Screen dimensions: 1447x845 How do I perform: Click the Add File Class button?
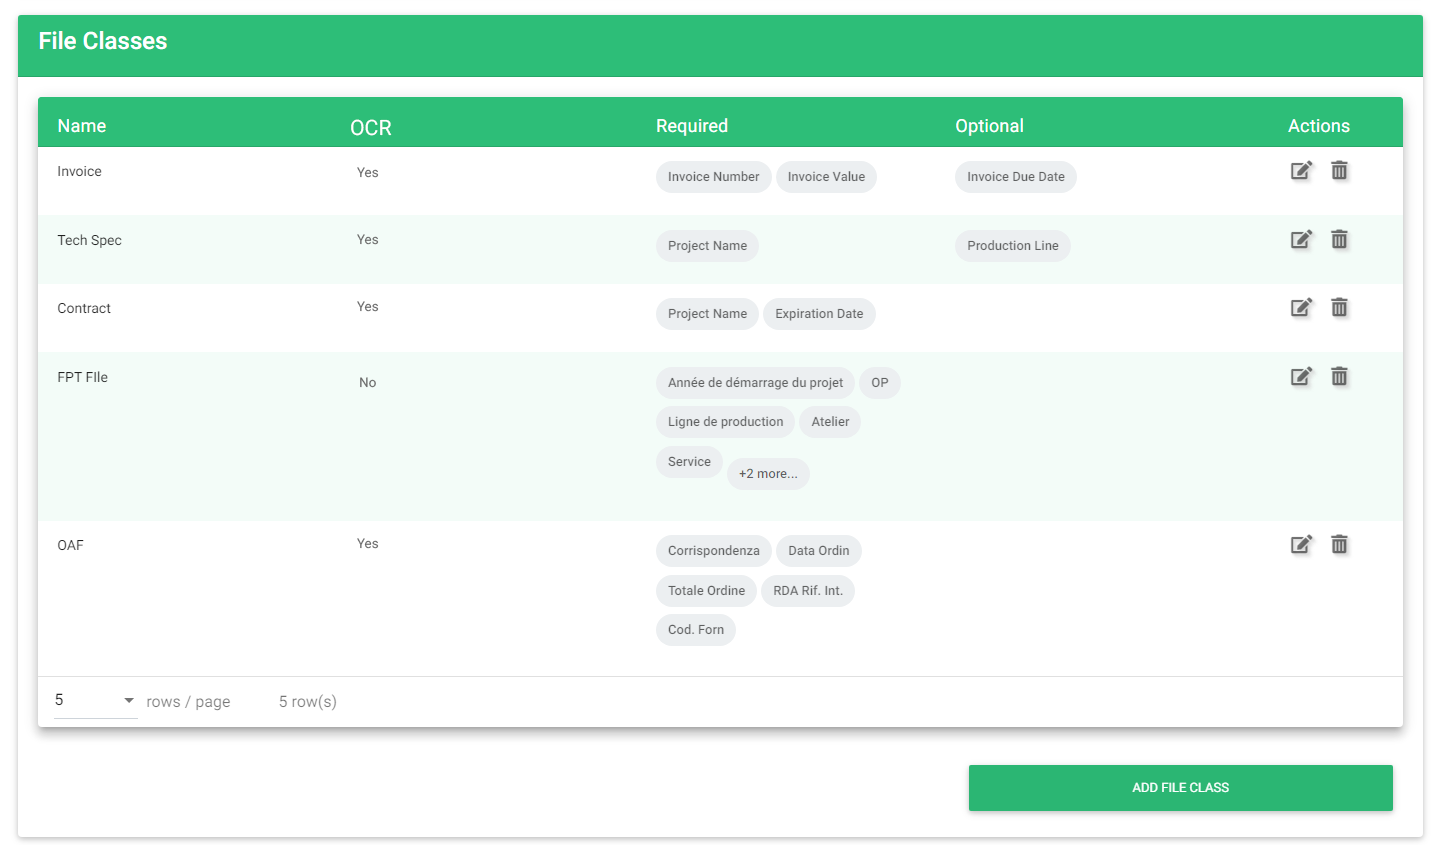1180,788
